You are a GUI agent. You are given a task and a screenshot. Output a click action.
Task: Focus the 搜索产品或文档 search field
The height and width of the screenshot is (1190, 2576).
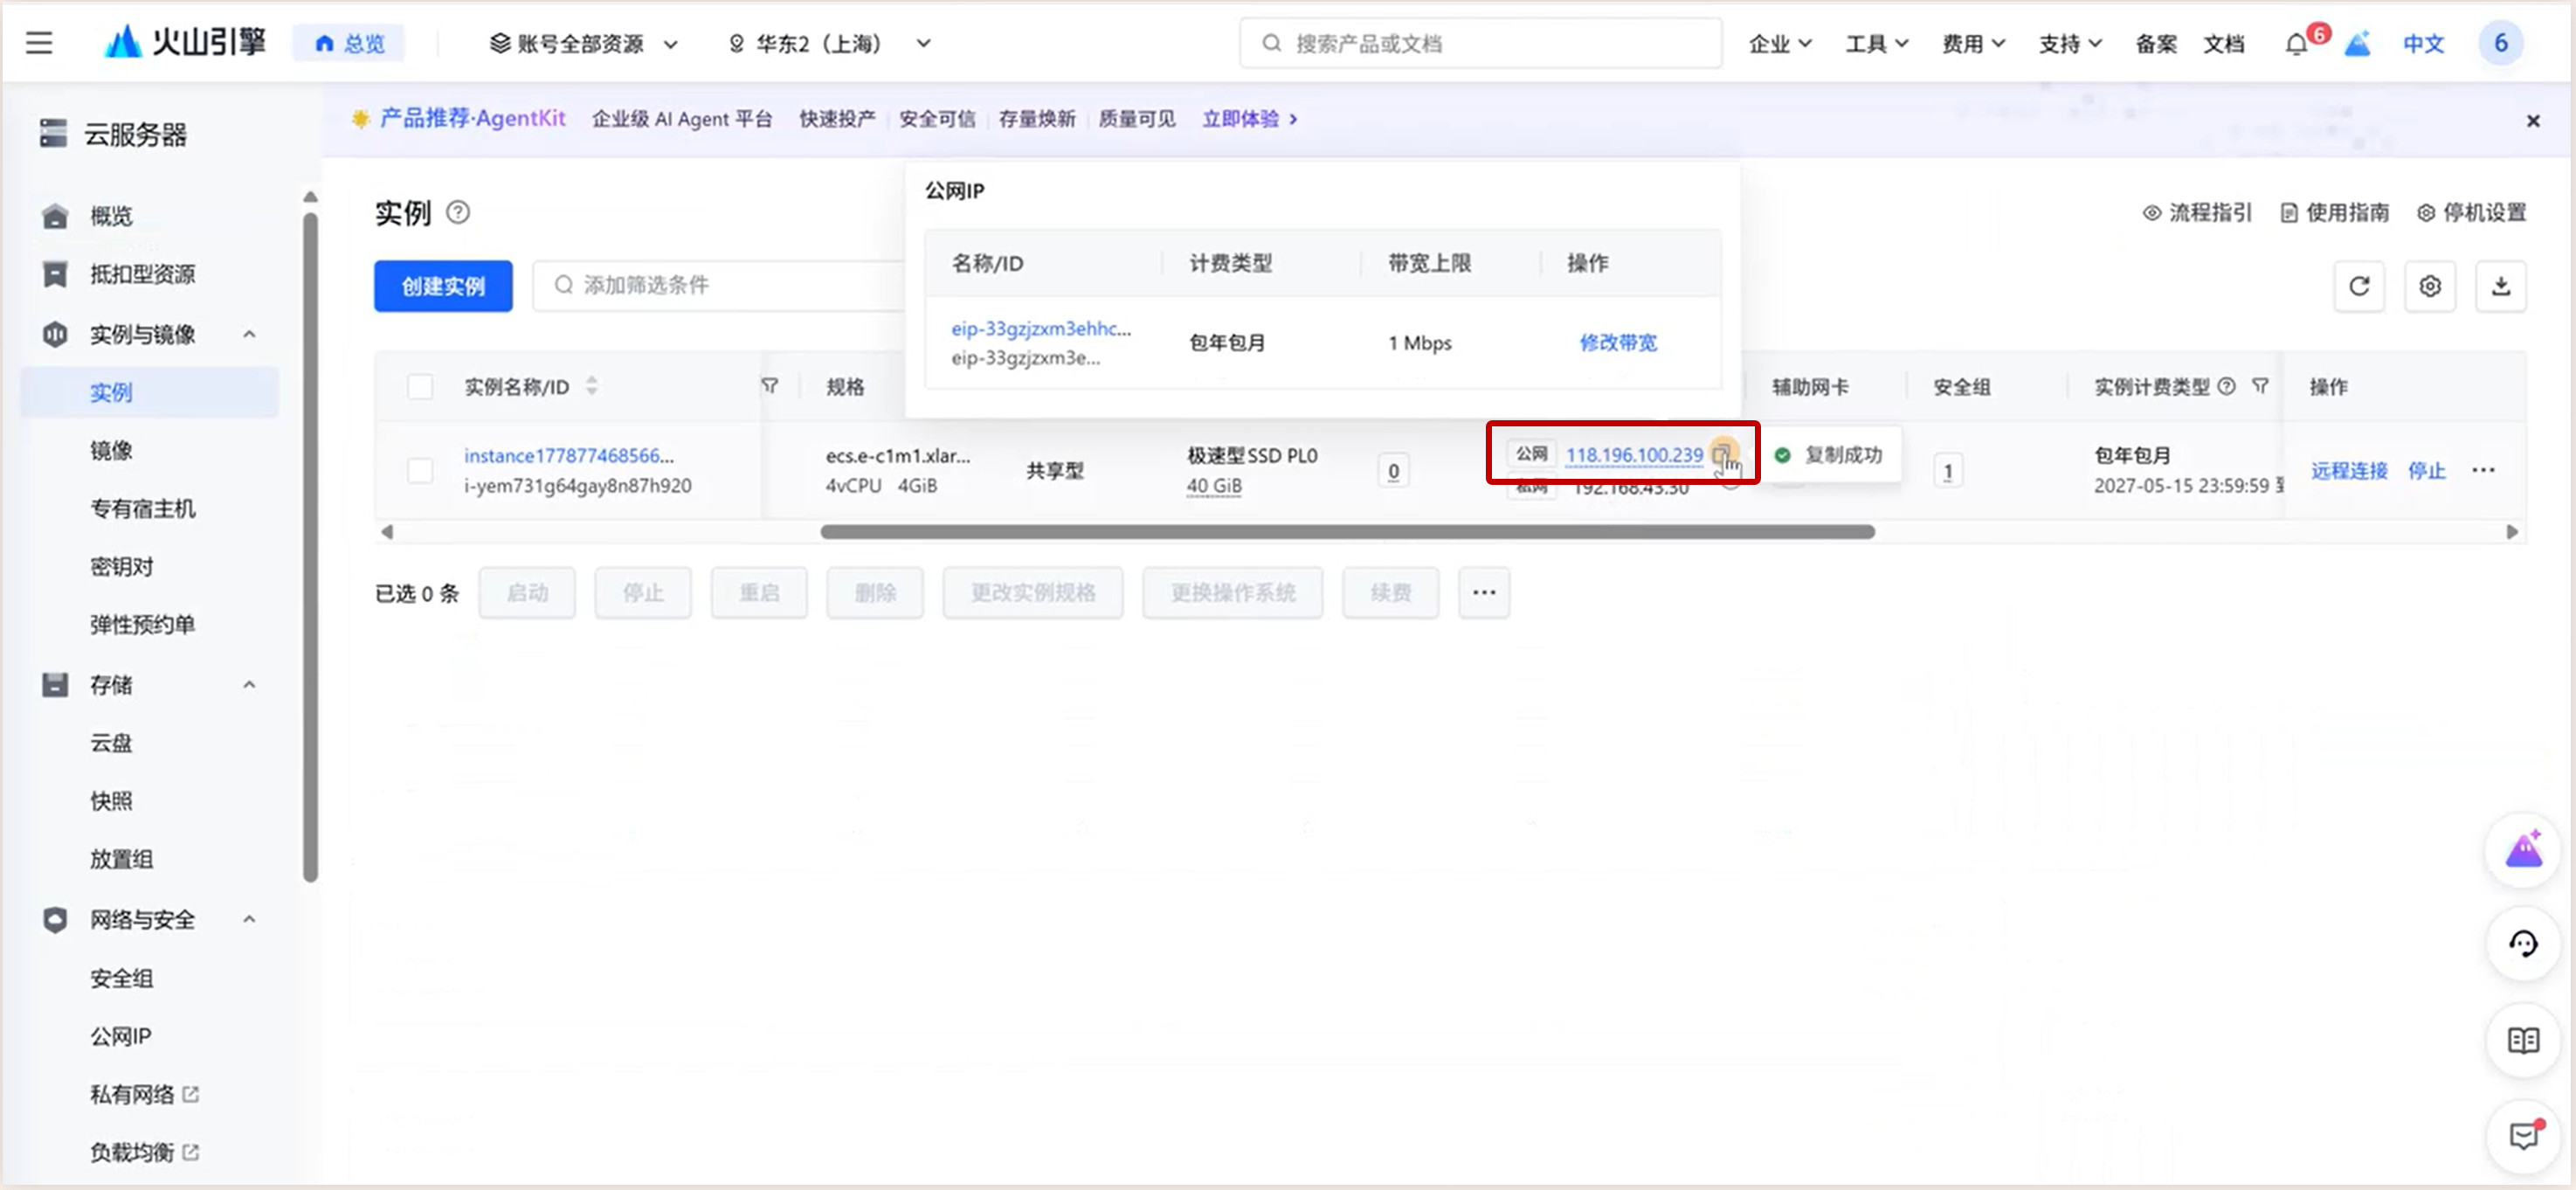[1480, 44]
